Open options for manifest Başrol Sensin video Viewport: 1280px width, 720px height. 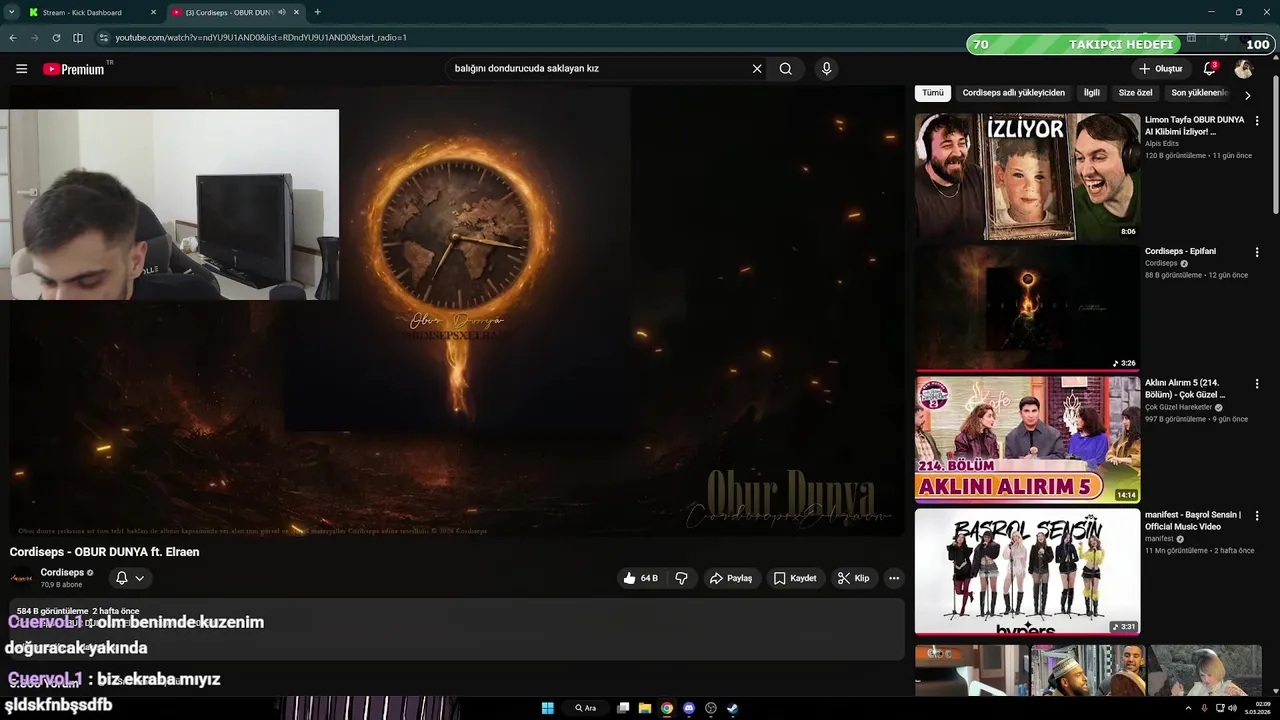tap(1257, 516)
